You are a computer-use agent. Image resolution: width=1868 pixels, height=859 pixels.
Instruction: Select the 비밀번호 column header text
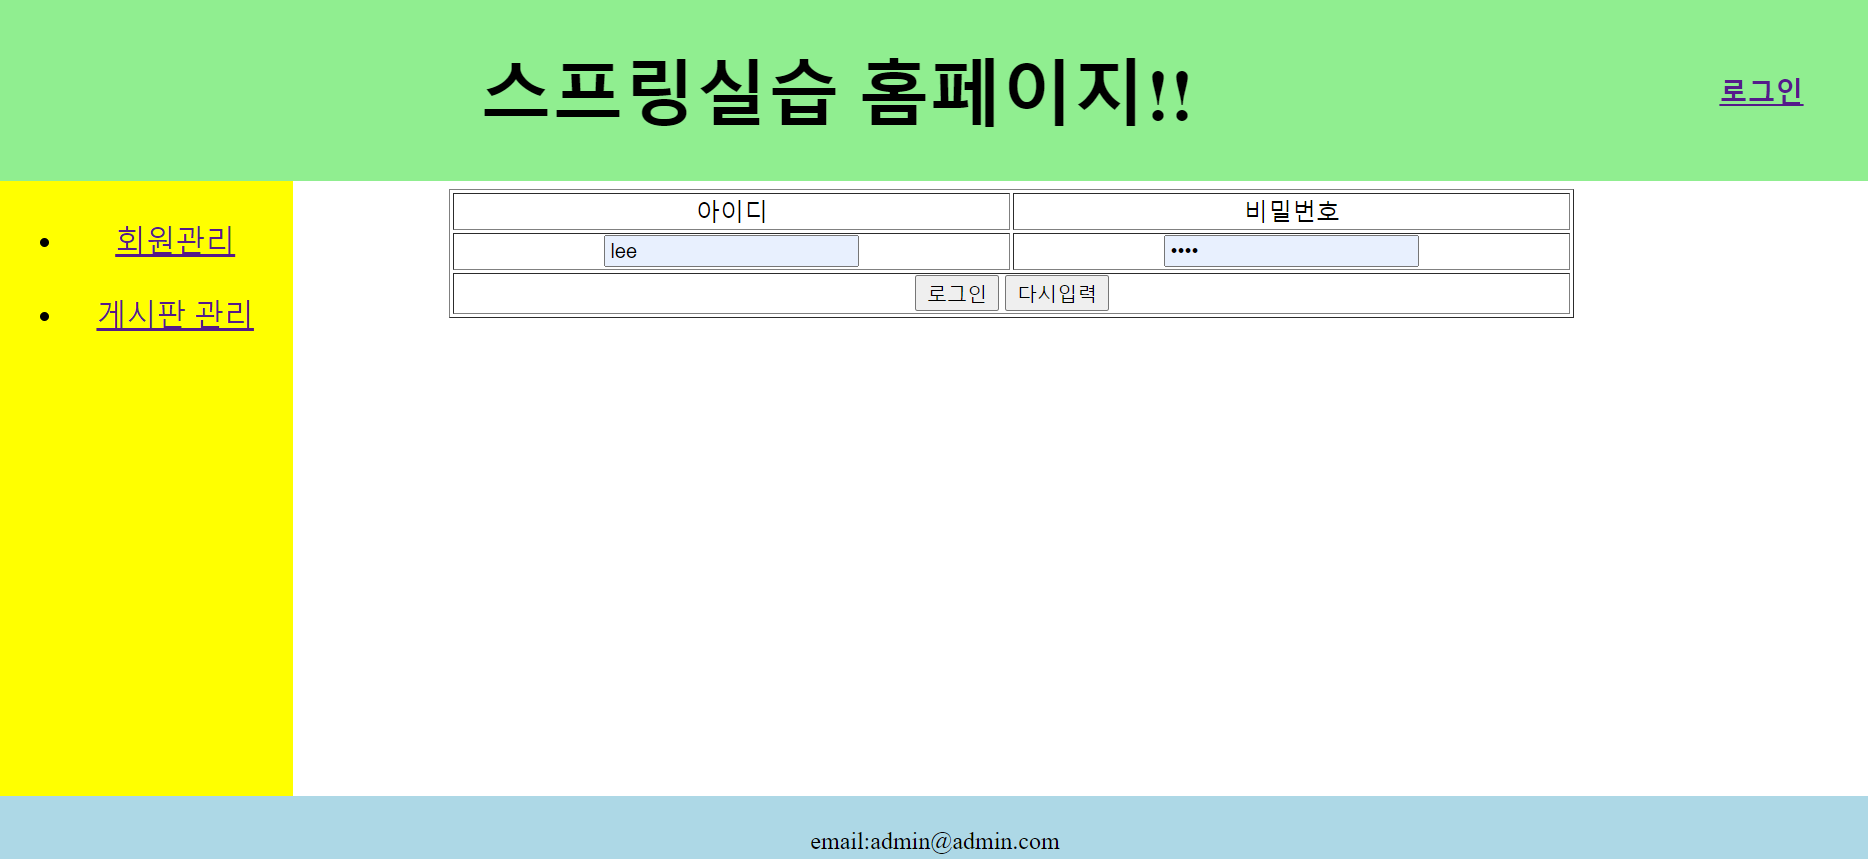pos(1291,211)
